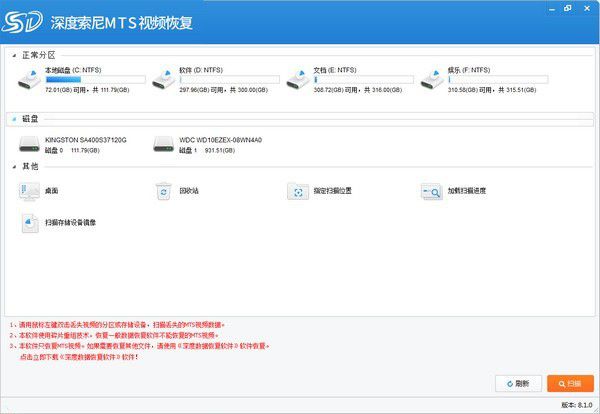Collapse the 正常分区 section
This screenshot has width=600, height=414.
coord(14,56)
